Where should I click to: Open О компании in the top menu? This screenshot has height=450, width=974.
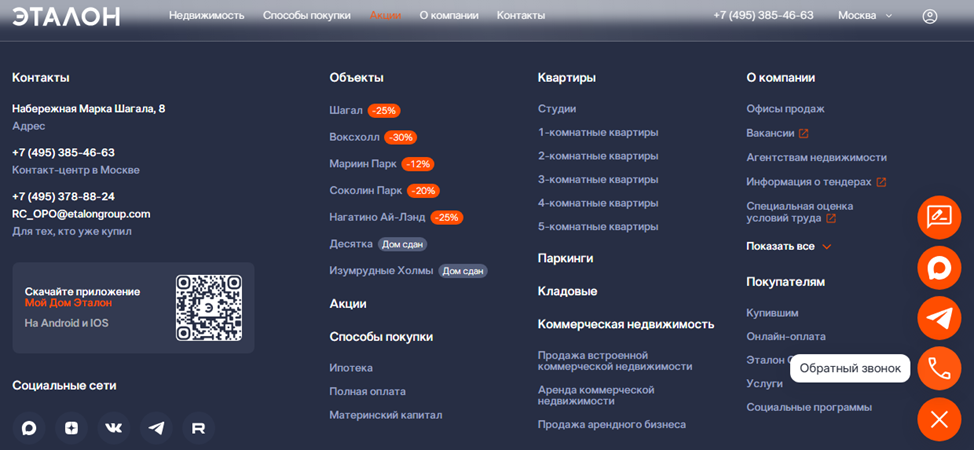point(449,16)
